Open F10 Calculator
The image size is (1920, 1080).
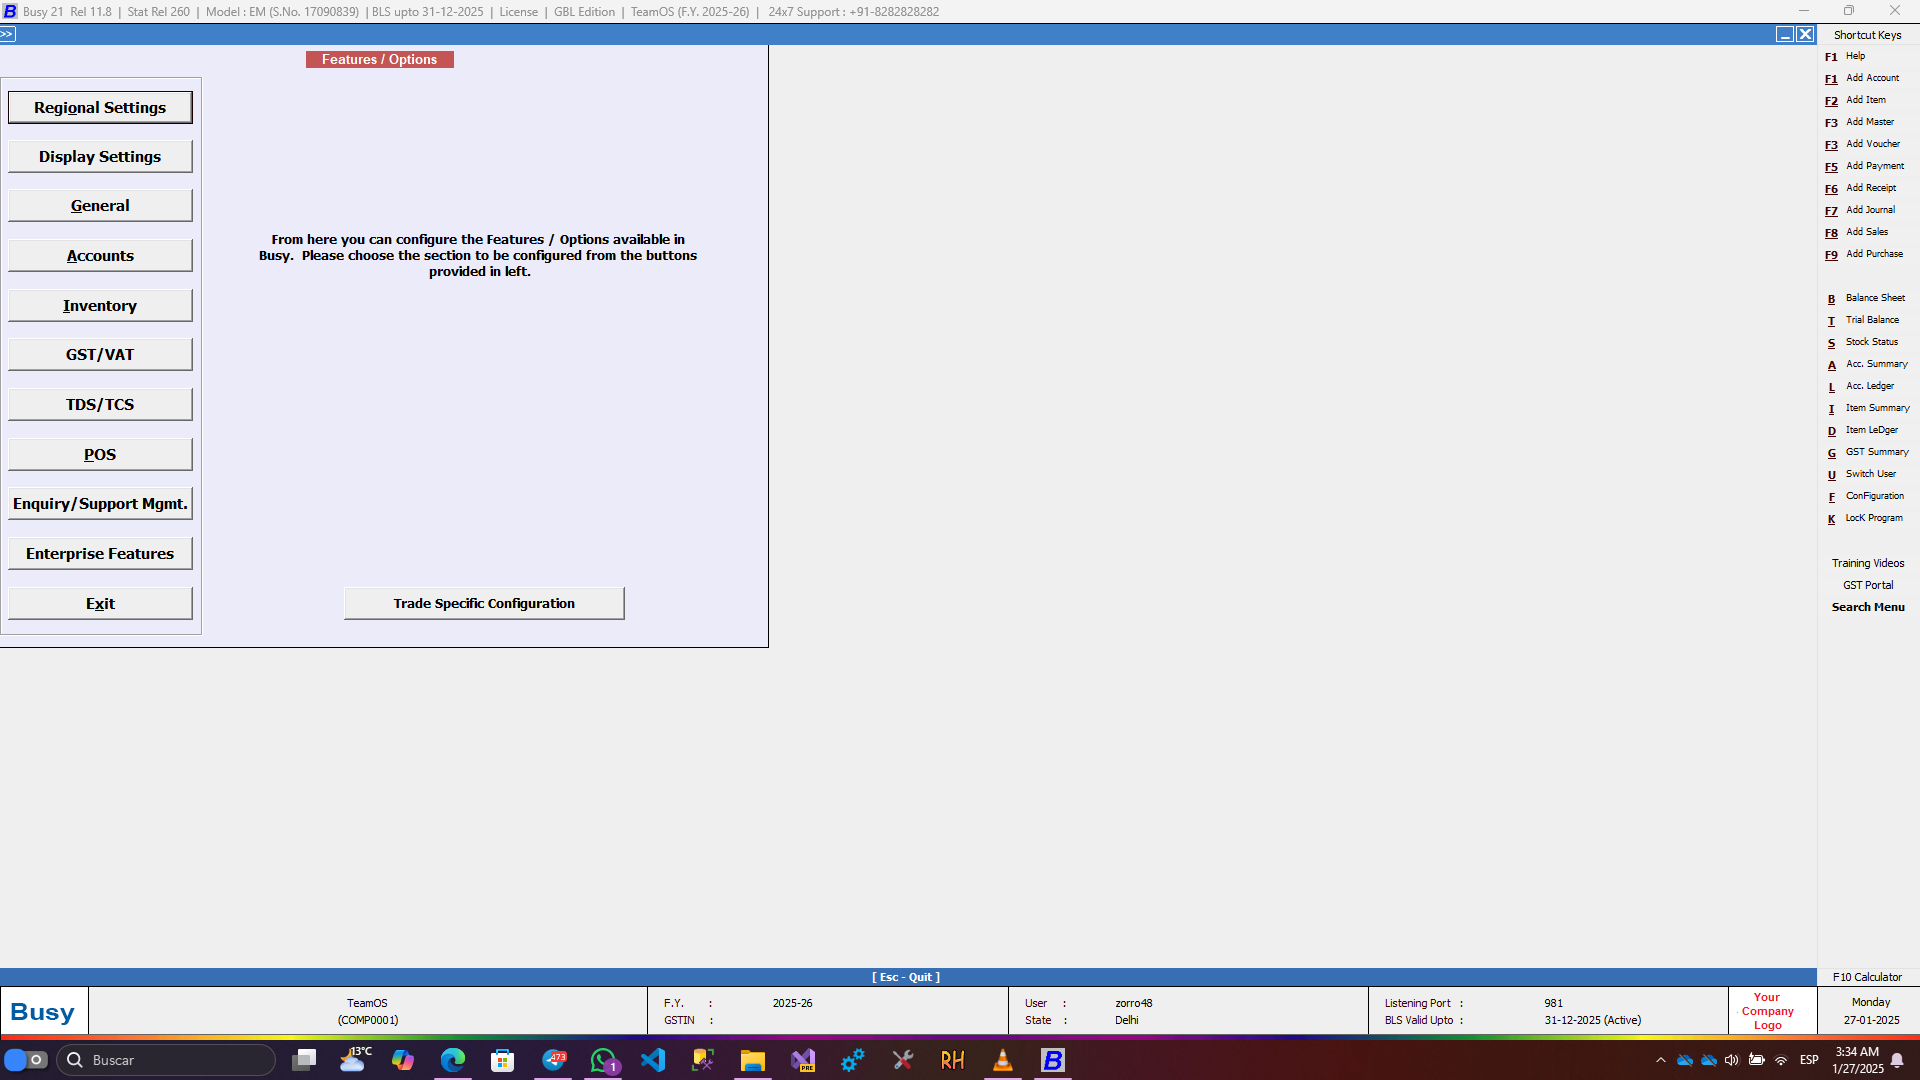(x=1867, y=977)
